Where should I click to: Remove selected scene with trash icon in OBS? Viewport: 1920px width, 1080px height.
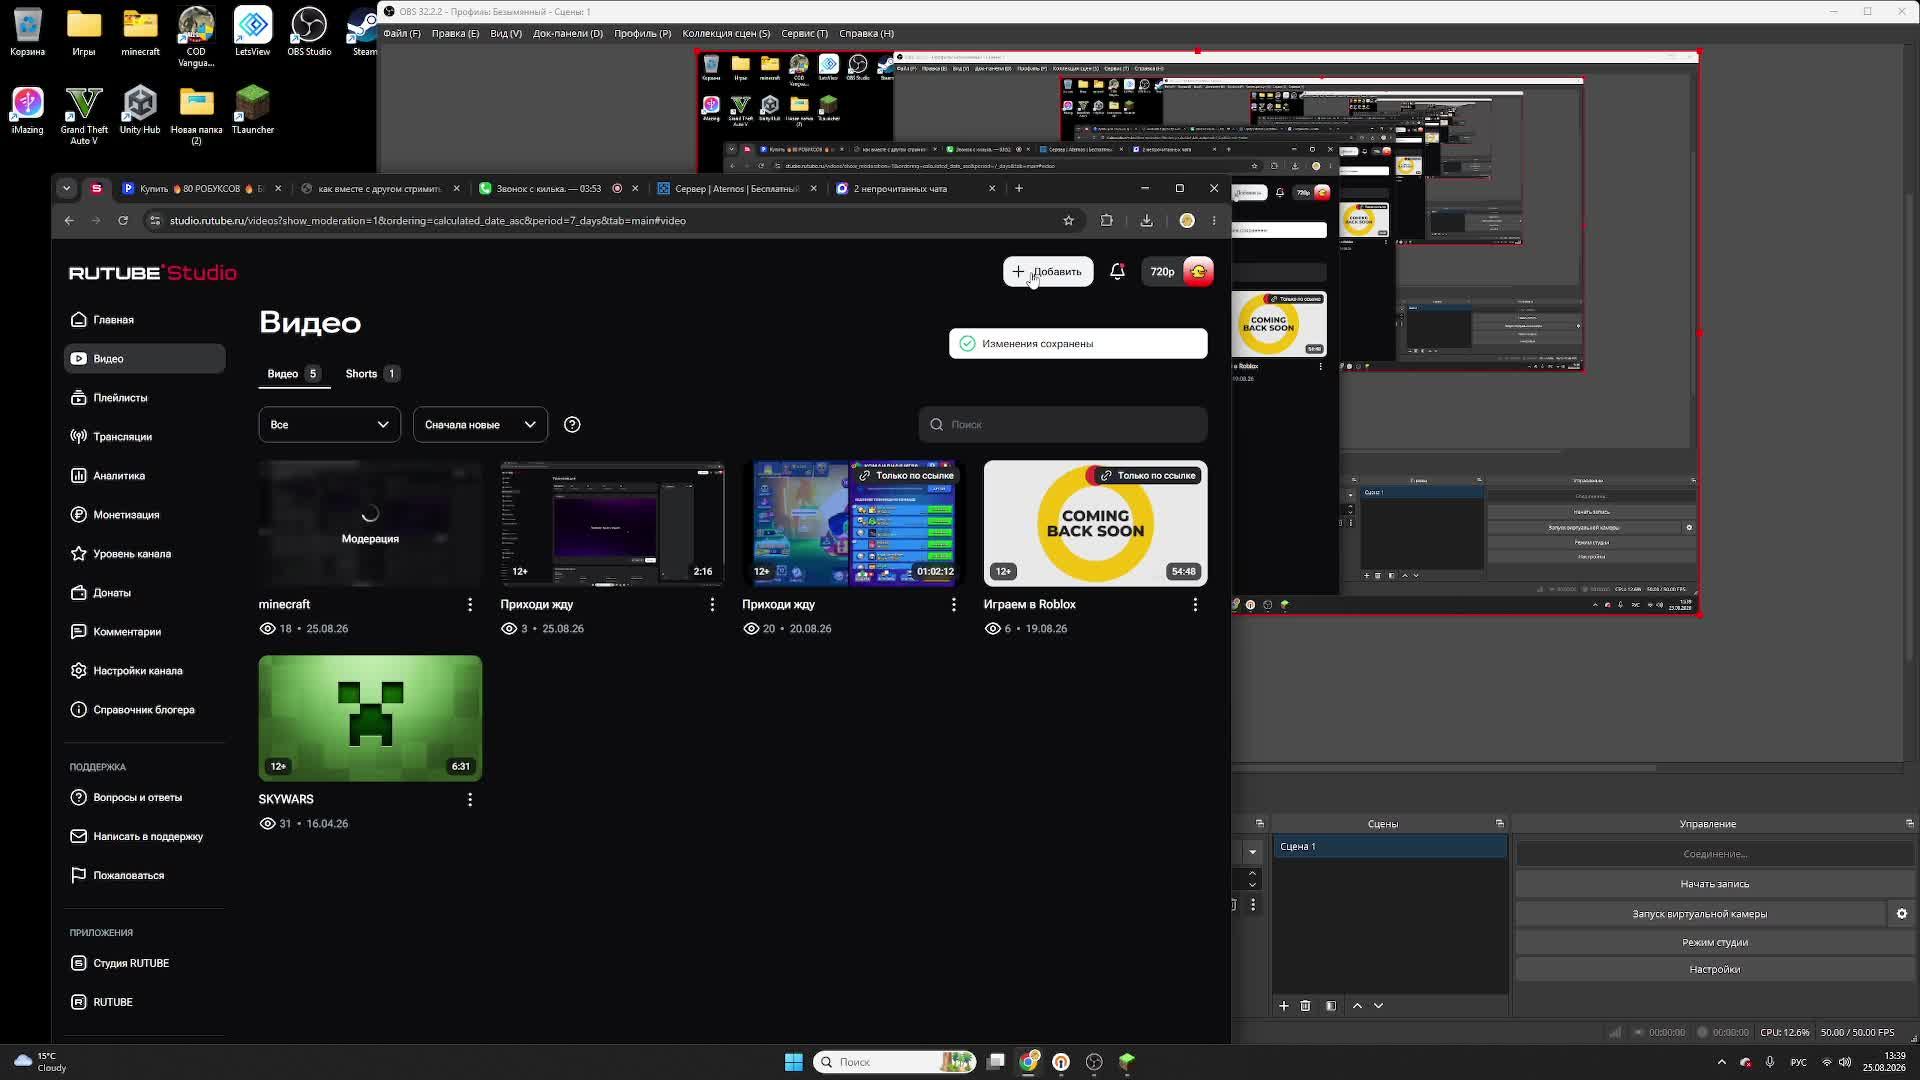(1305, 1006)
